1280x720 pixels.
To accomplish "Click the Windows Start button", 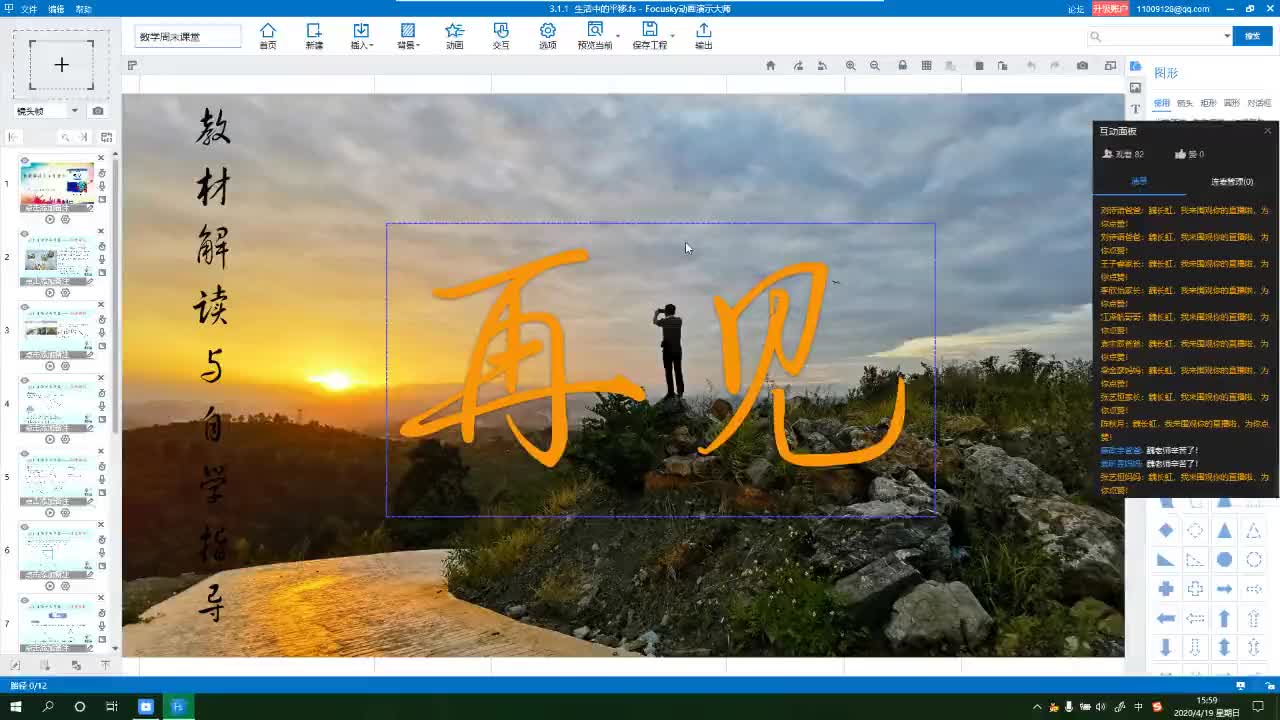I will (15, 706).
